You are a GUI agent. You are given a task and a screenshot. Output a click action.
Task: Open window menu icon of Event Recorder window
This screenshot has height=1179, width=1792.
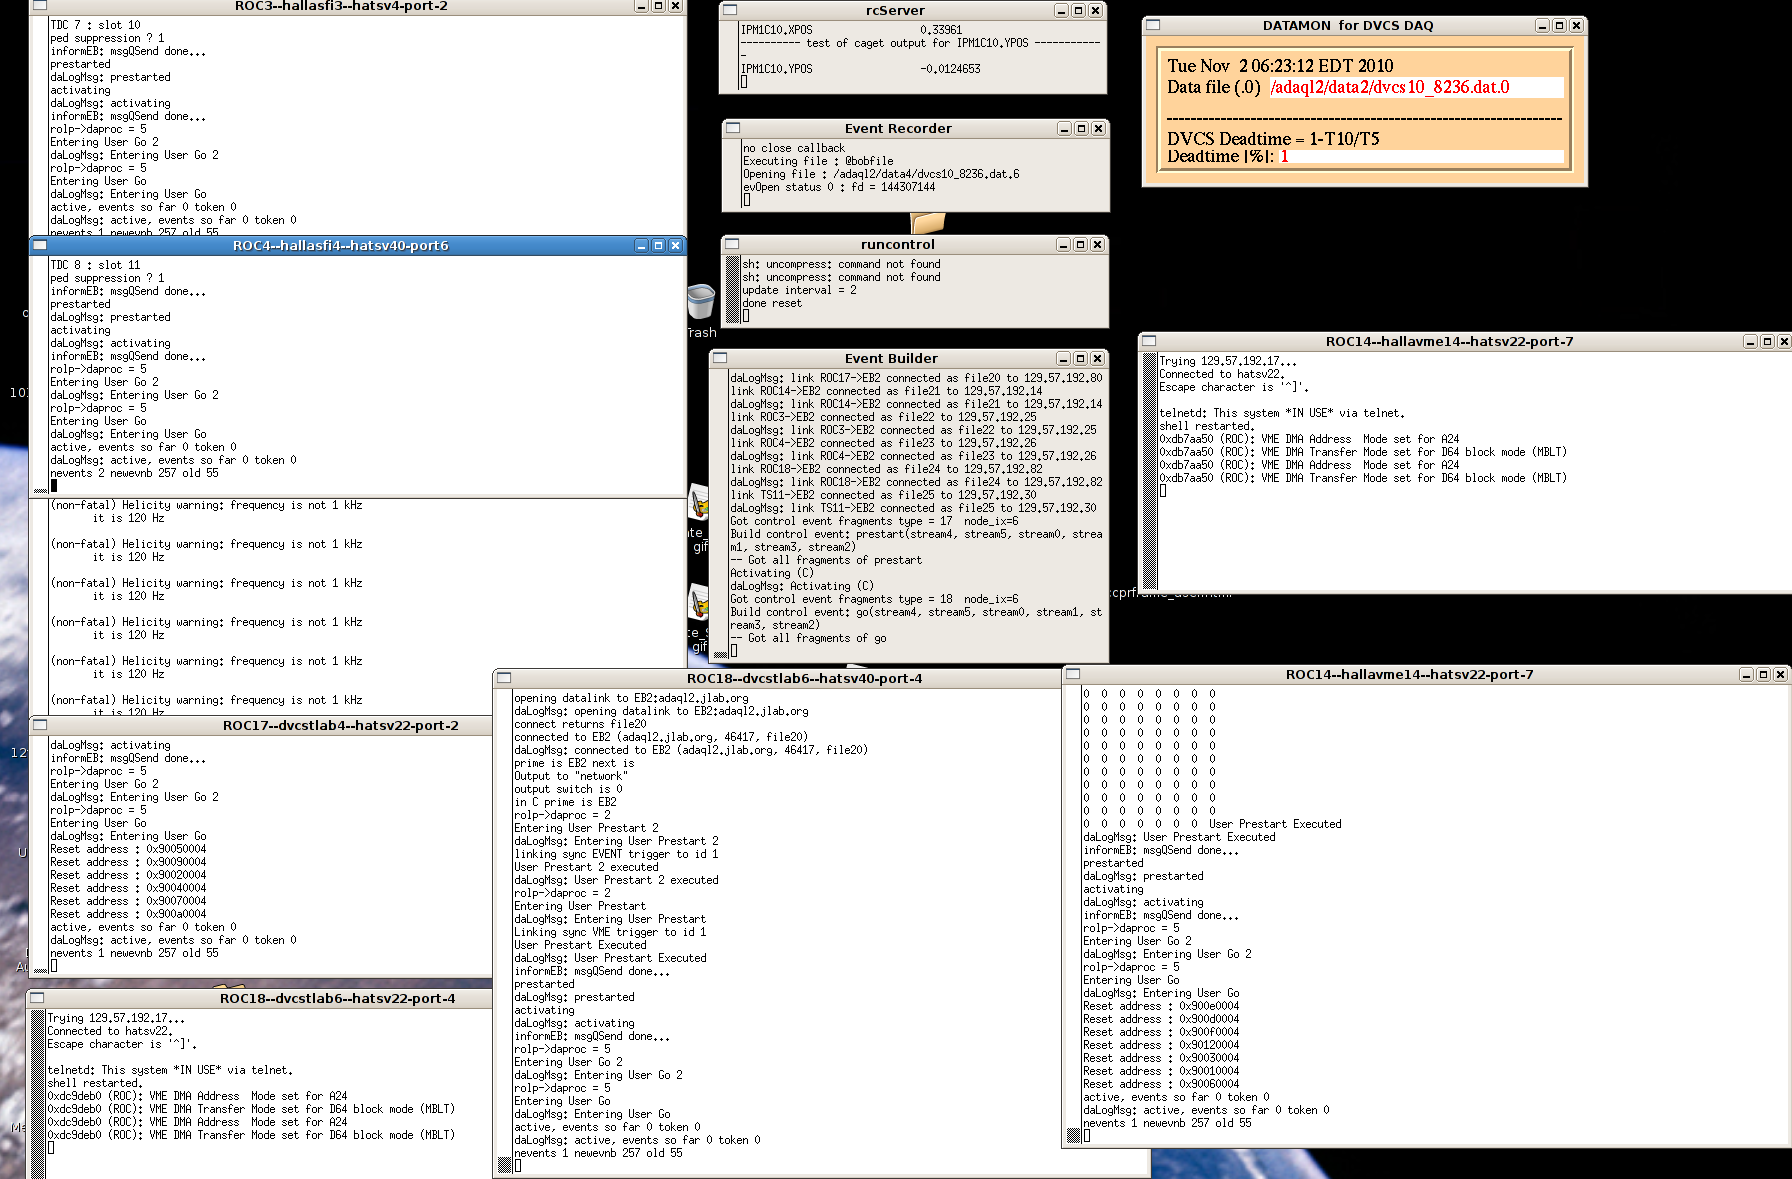click(x=733, y=128)
